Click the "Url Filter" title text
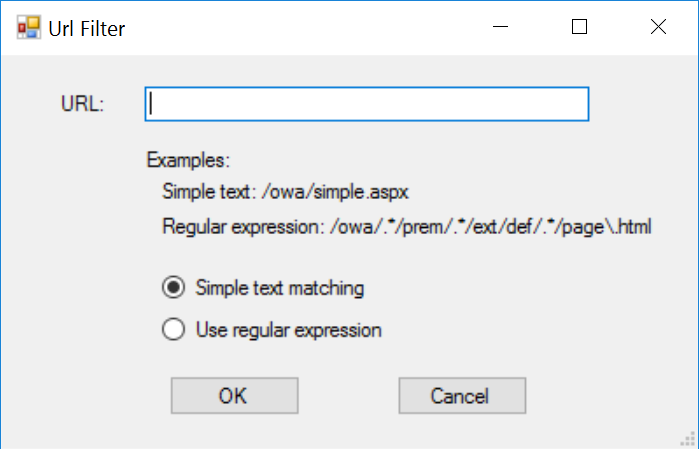Screen dimensions: 699x449 pos(87,28)
